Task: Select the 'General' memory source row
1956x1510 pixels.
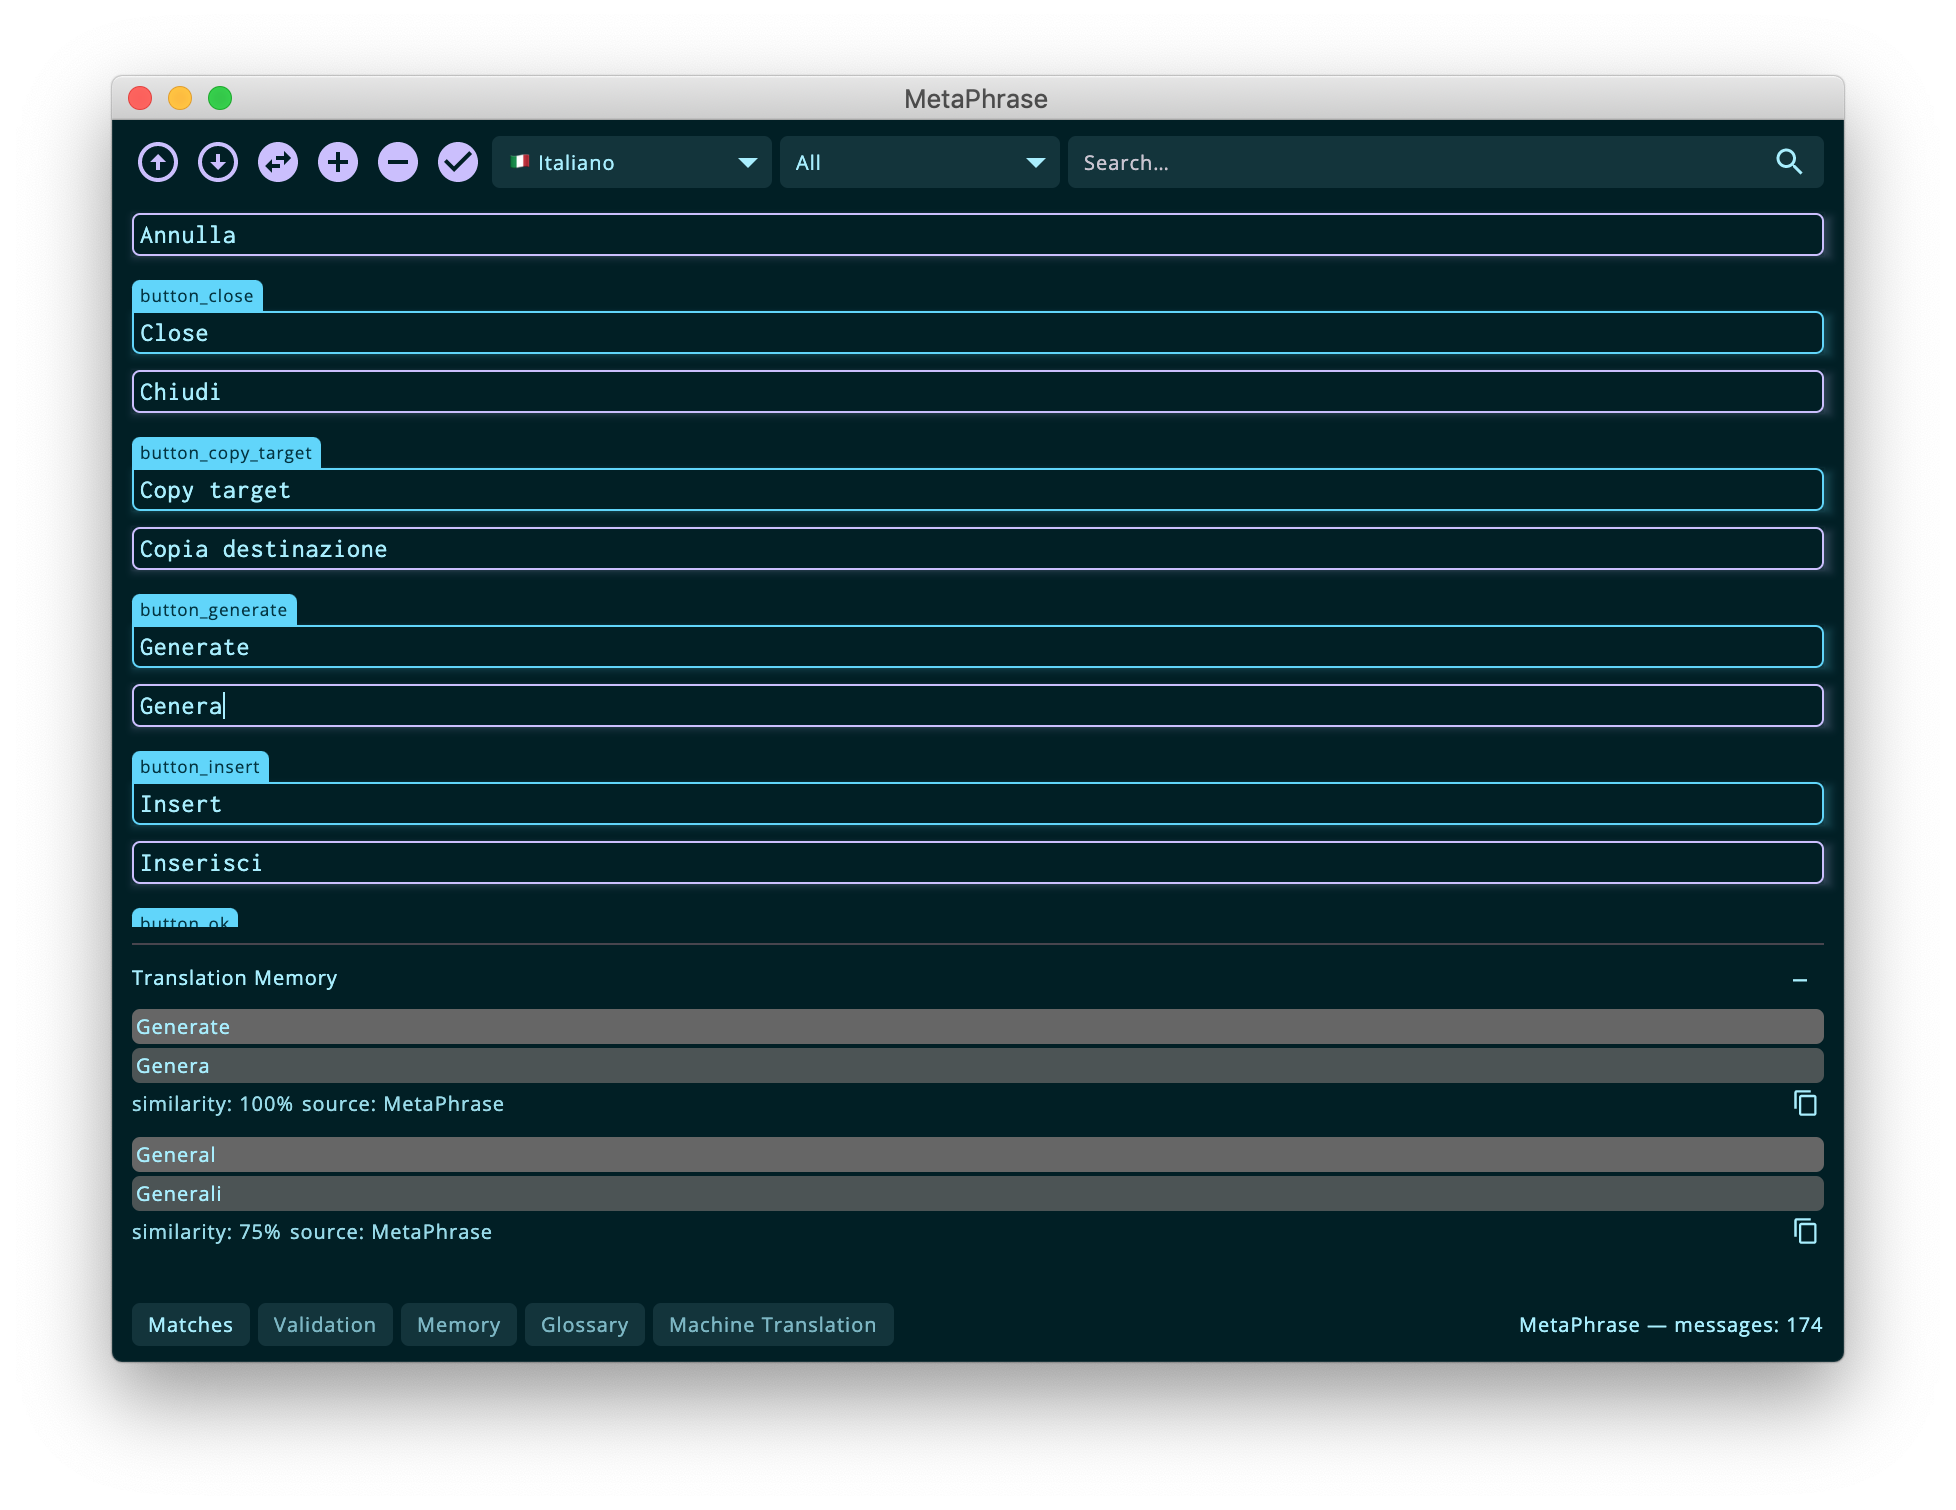Action: pyautogui.click(x=978, y=1155)
